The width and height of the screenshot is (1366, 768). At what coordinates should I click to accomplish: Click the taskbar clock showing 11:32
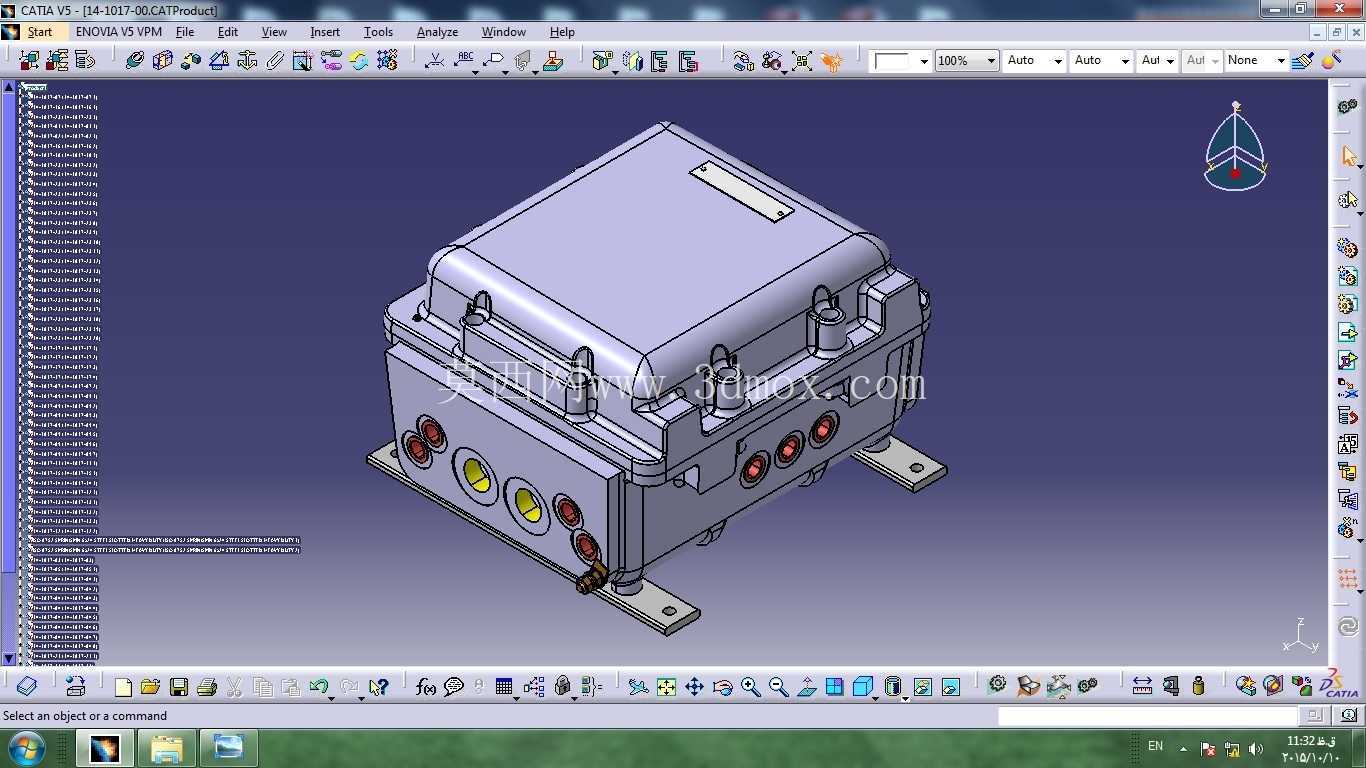[x=1312, y=748]
